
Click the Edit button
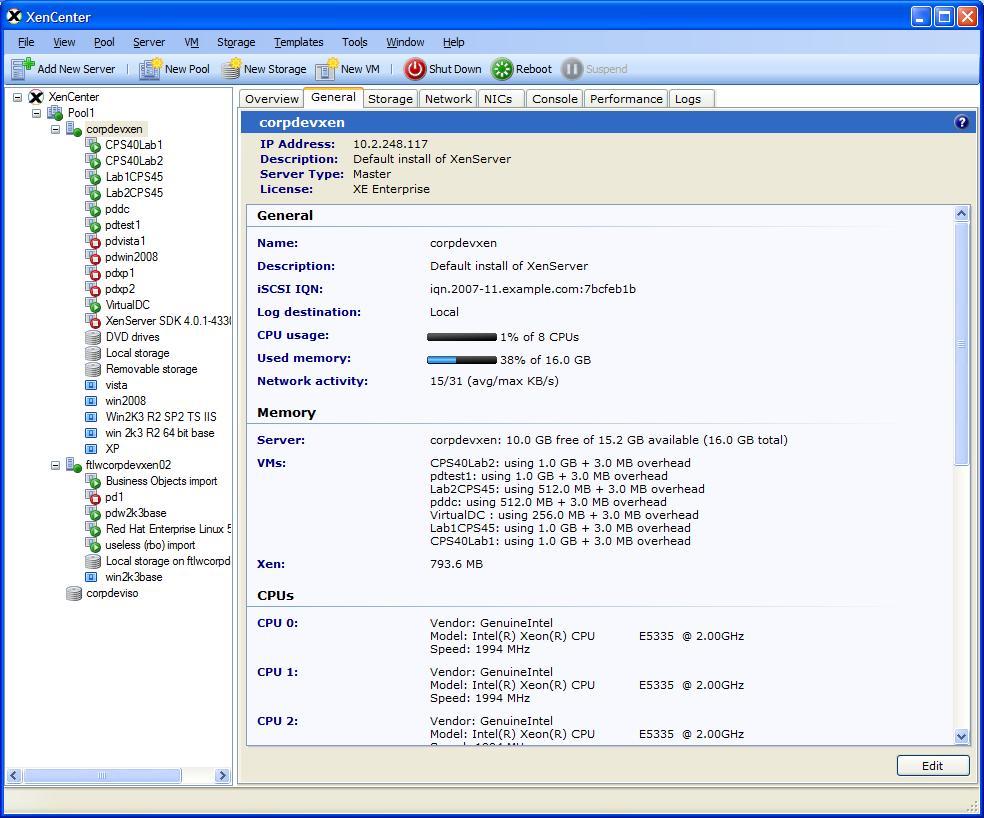[x=932, y=765]
